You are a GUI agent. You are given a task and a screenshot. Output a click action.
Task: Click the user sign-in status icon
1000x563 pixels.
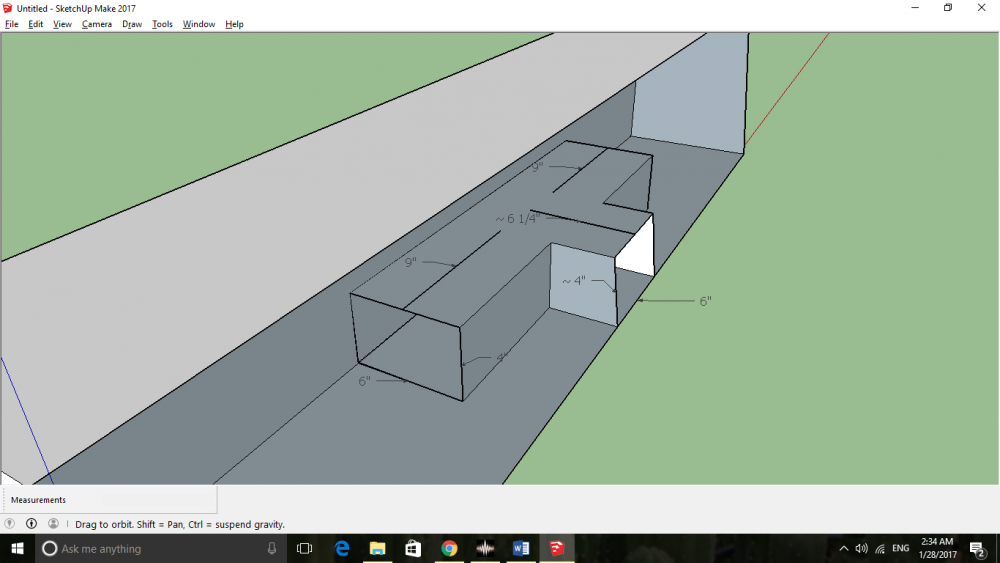tap(54, 523)
